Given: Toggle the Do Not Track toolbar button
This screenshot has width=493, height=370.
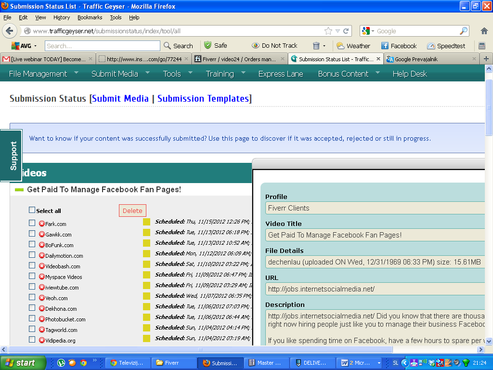Looking at the screenshot, I should pyautogui.click(x=274, y=45).
